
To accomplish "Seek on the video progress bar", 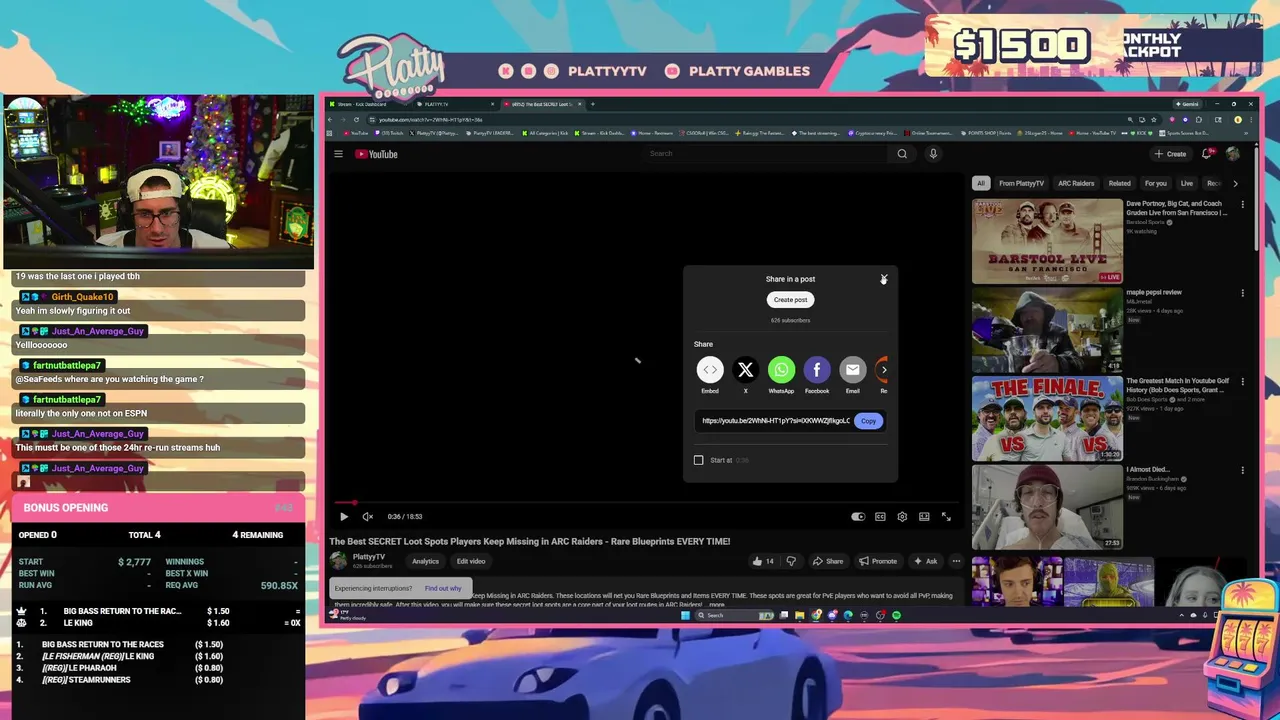I will point(645,503).
